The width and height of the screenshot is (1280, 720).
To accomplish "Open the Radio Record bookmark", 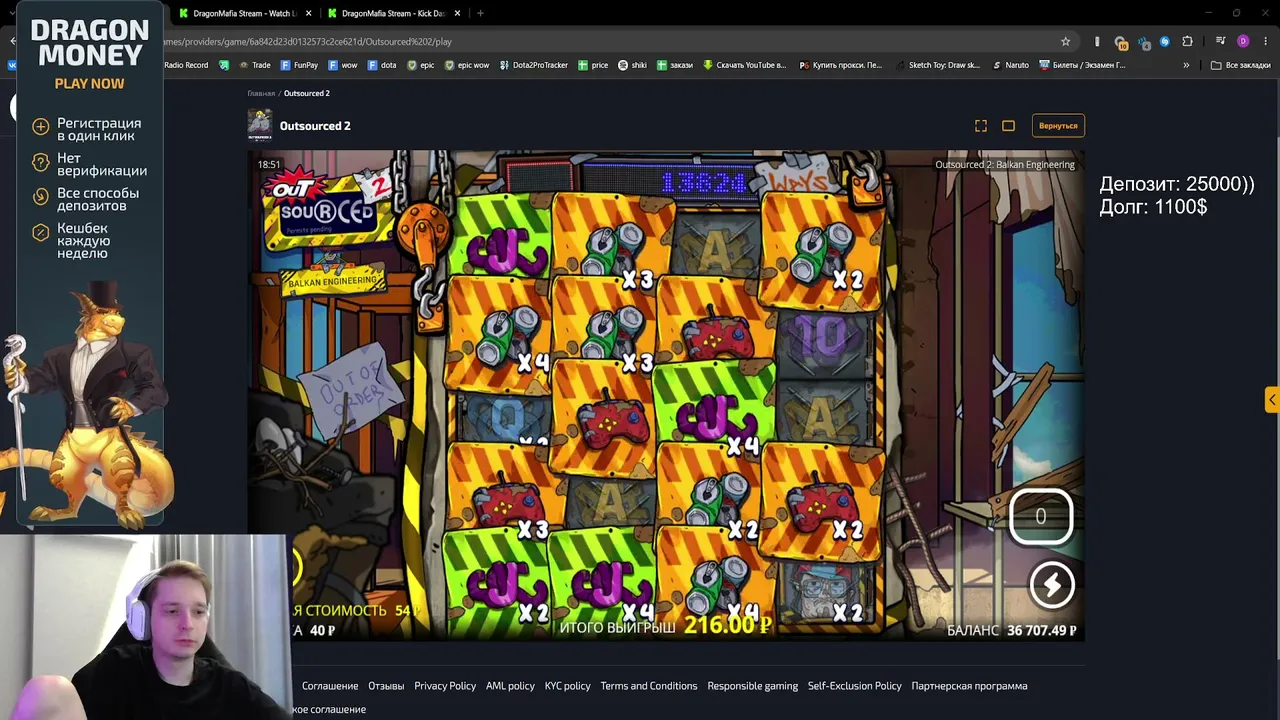I will [186, 65].
